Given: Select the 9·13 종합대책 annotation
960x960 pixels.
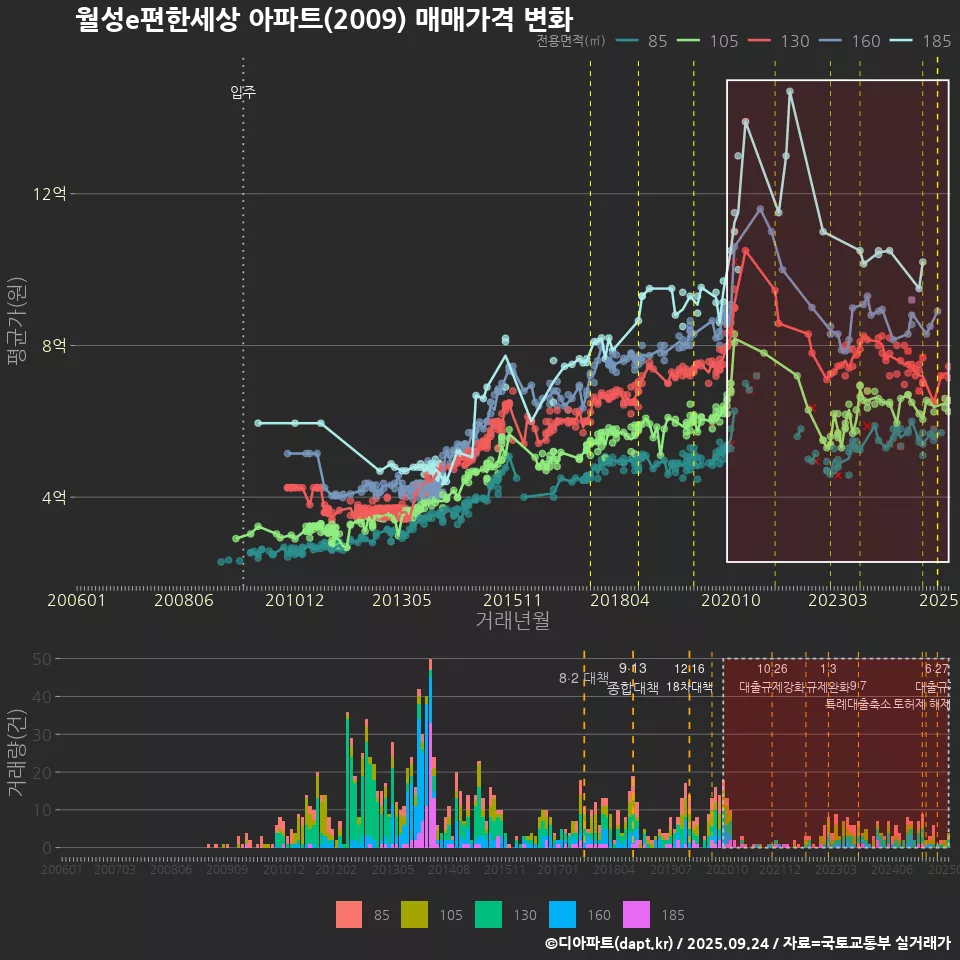Looking at the screenshot, I should (x=633, y=678).
